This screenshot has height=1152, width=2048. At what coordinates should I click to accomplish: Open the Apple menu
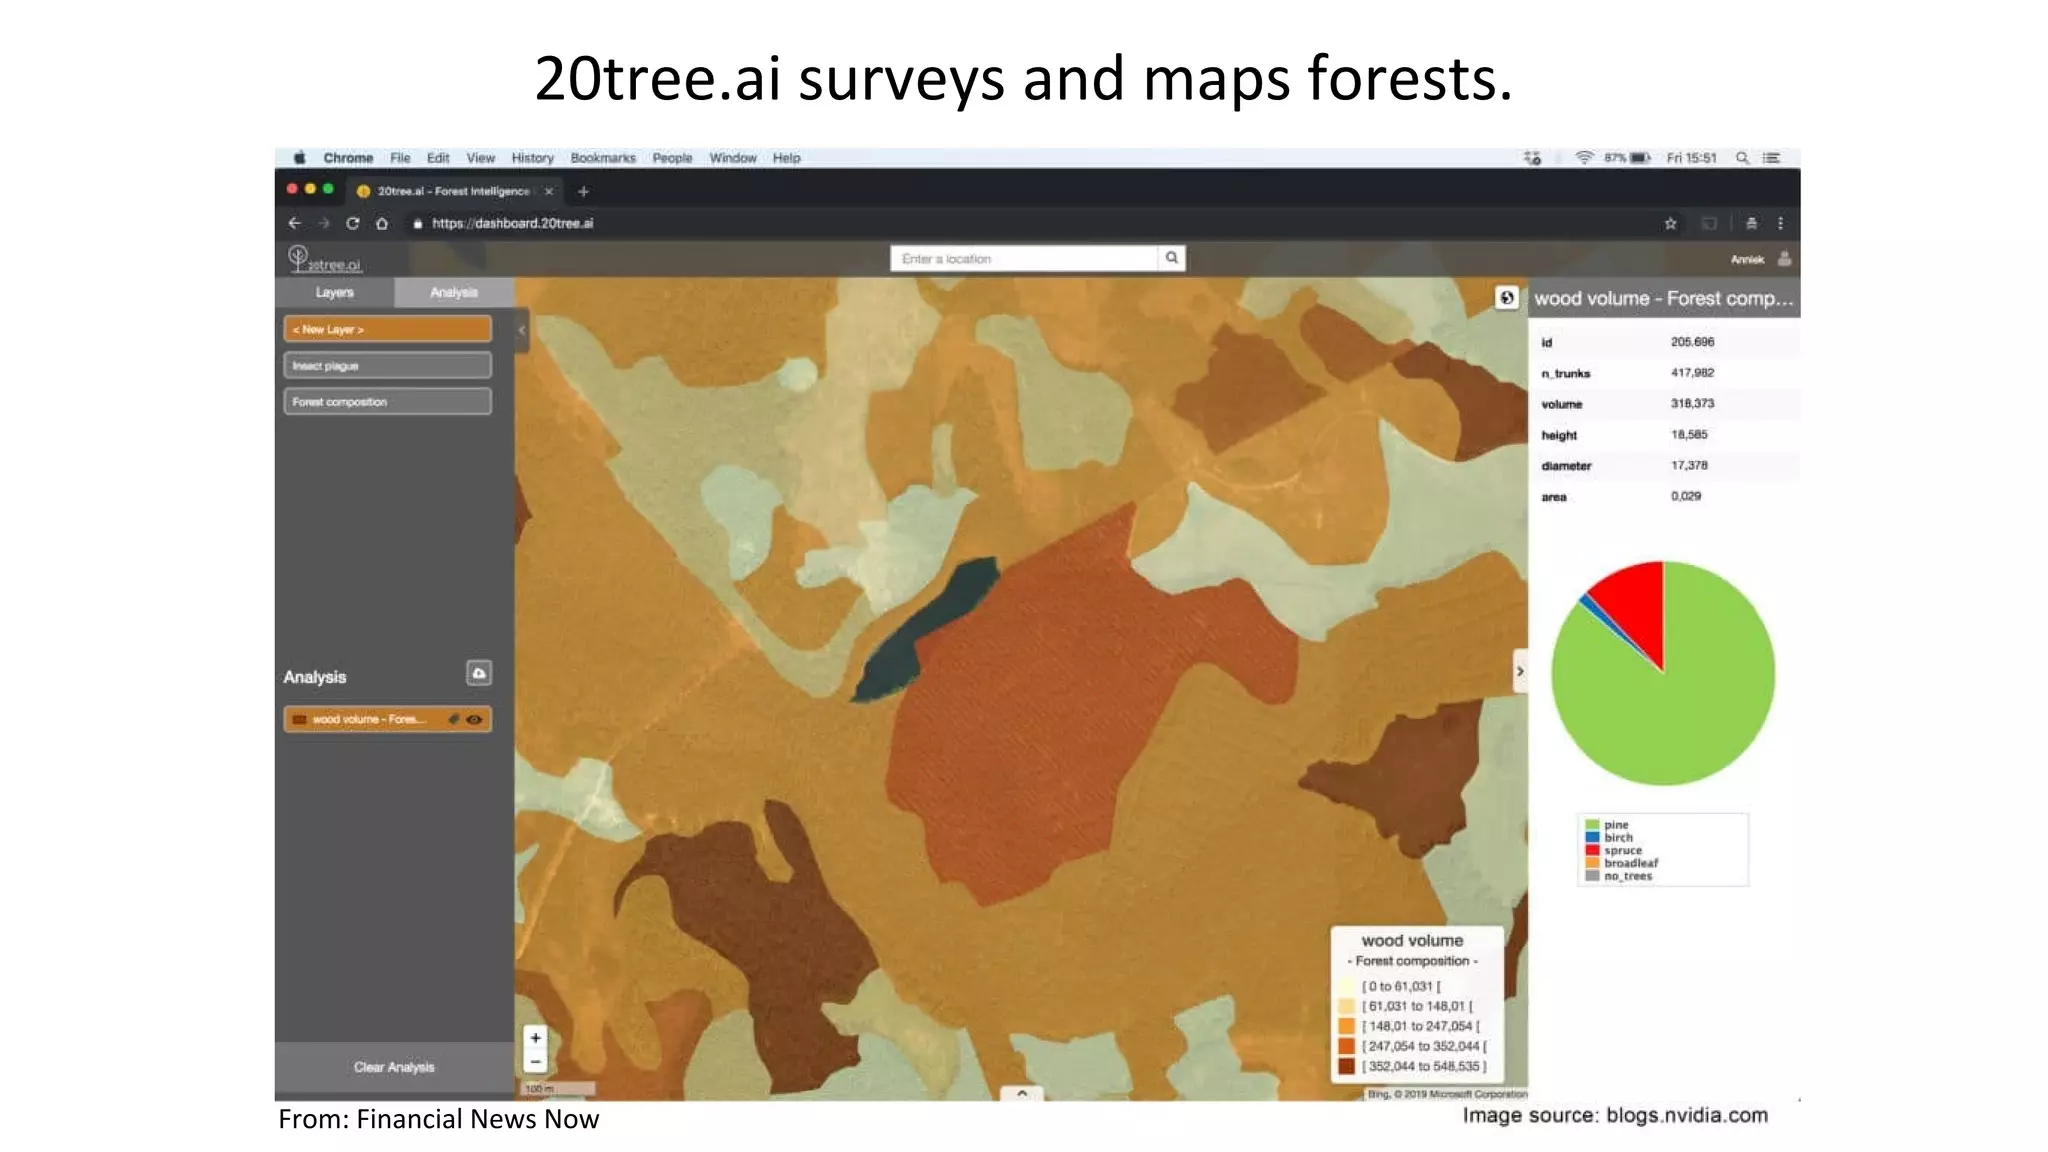tap(299, 158)
